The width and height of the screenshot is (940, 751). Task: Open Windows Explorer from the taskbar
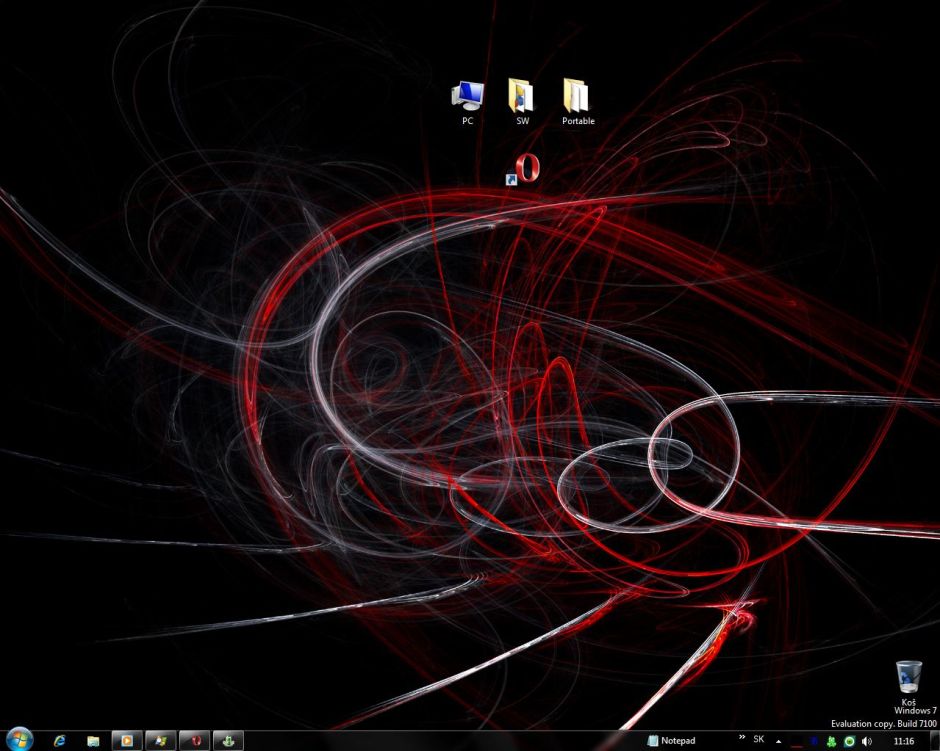(93, 741)
